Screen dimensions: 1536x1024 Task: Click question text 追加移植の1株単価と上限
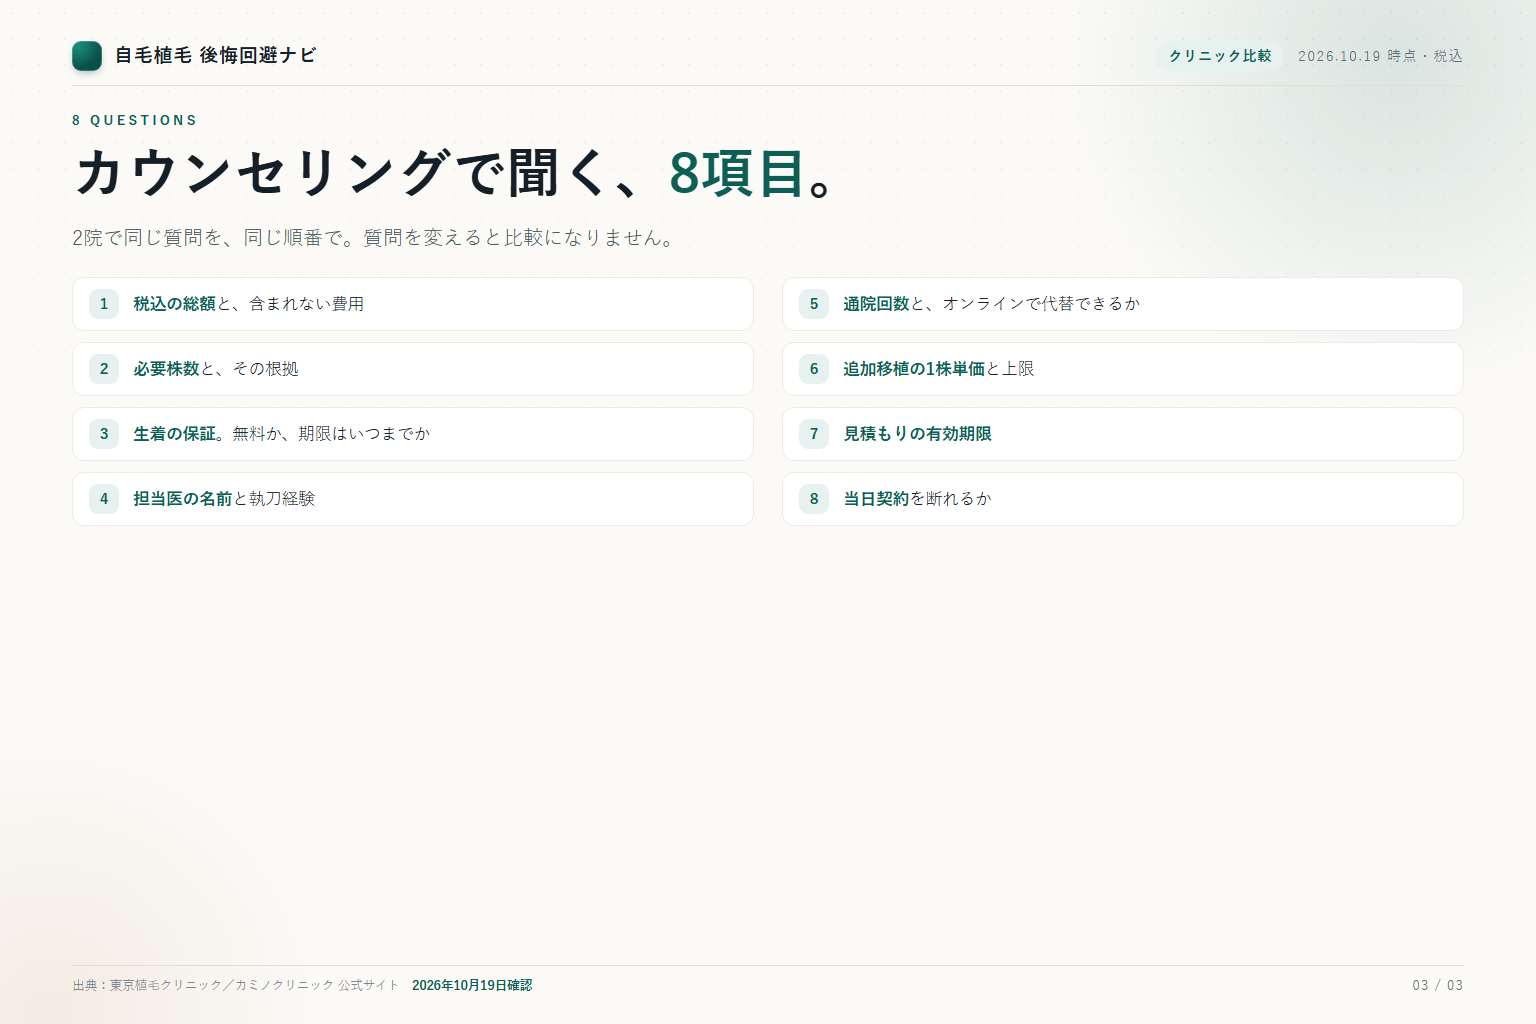[939, 369]
